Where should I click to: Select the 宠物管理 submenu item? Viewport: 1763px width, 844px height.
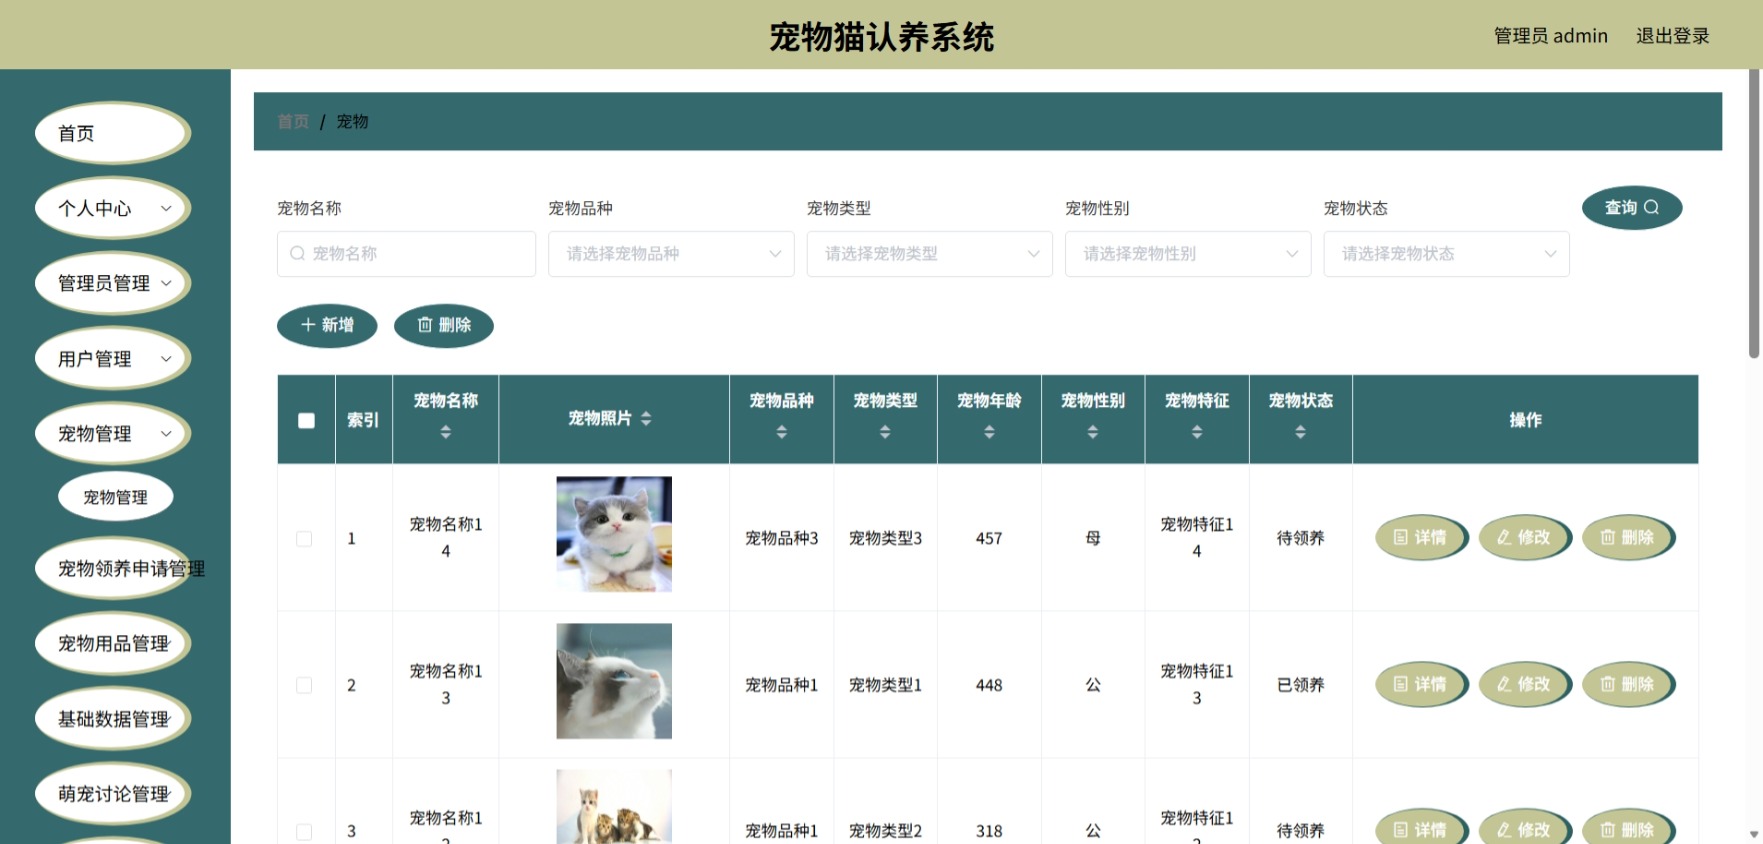point(116,497)
